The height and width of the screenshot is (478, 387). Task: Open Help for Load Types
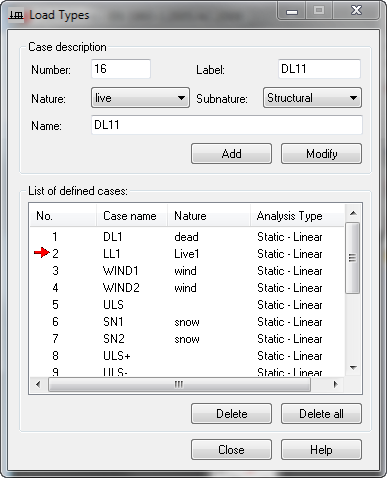[321, 450]
